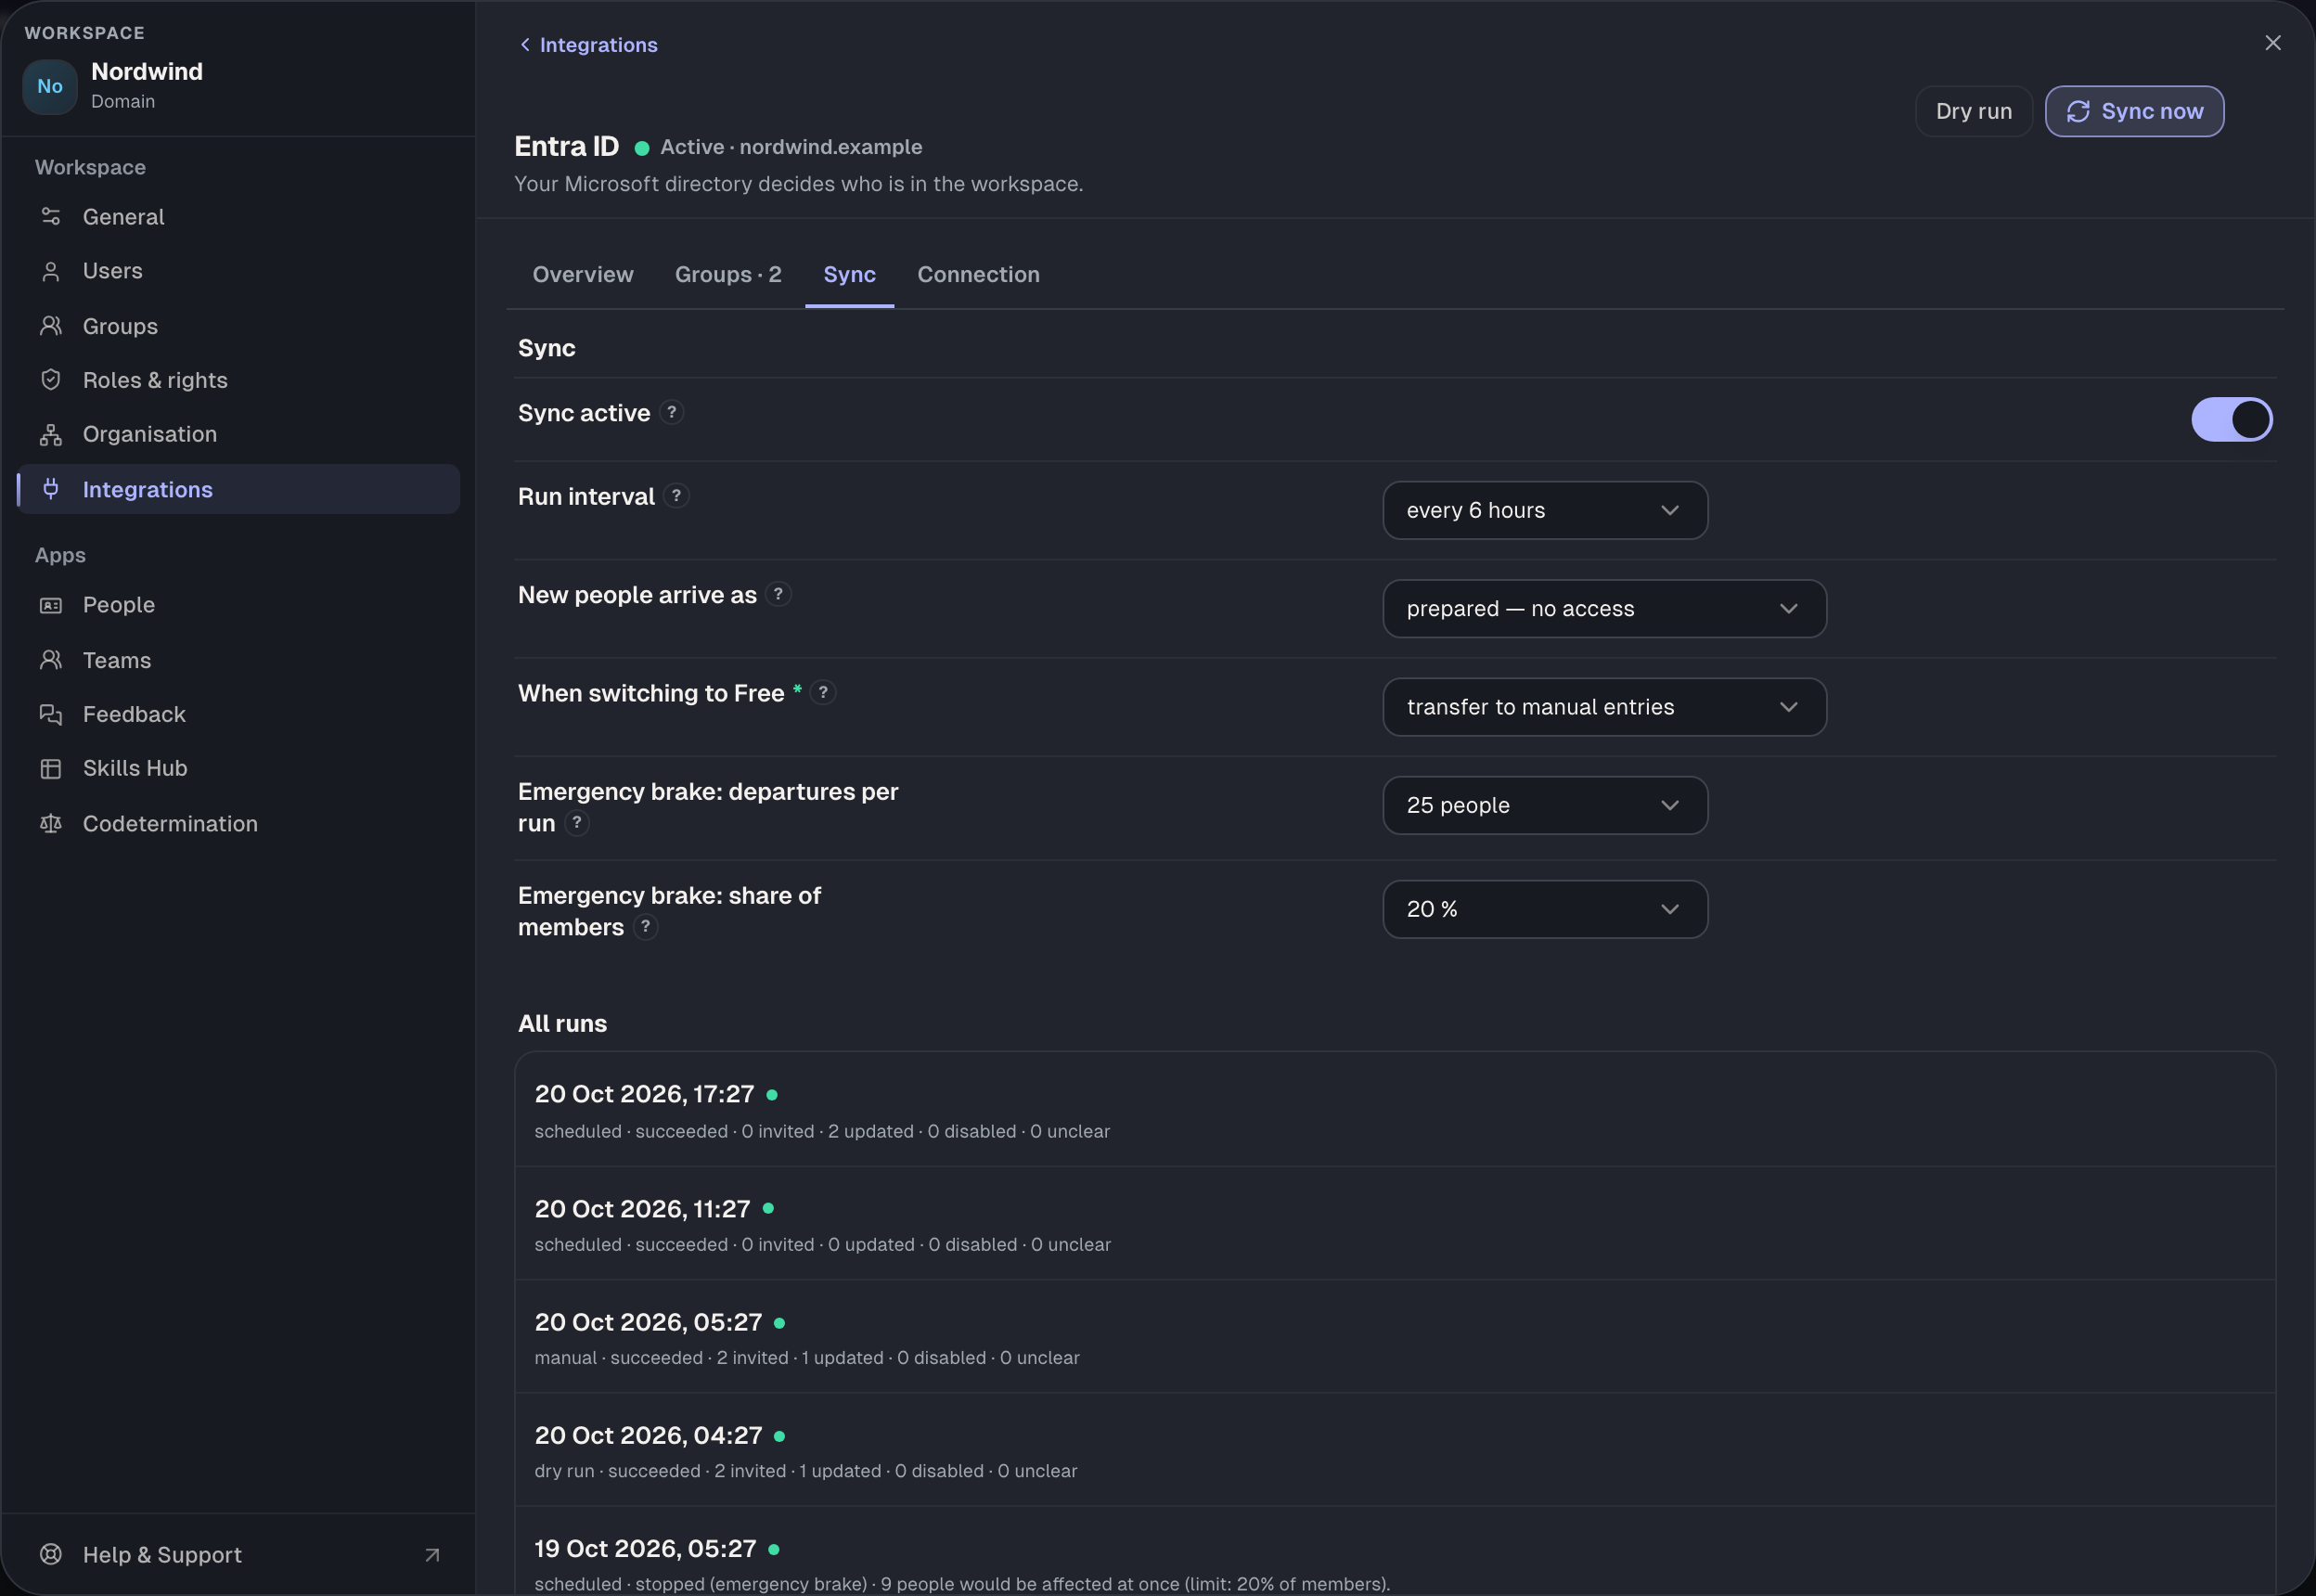Open the 19 Oct 2026, 05:27 stopped run
Image resolution: width=2316 pixels, height=1596 pixels.
tap(1395, 1552)
